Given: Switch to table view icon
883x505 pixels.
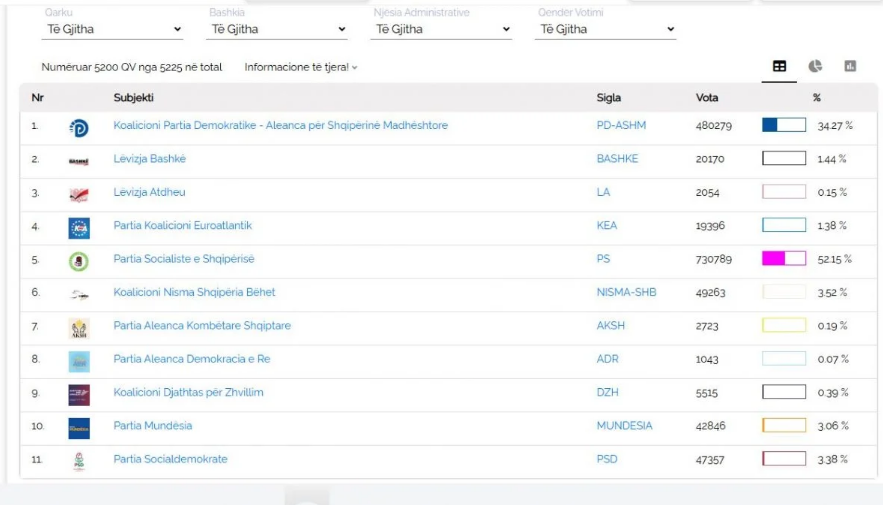Looking at the screenshot, I should pos(779,66).
